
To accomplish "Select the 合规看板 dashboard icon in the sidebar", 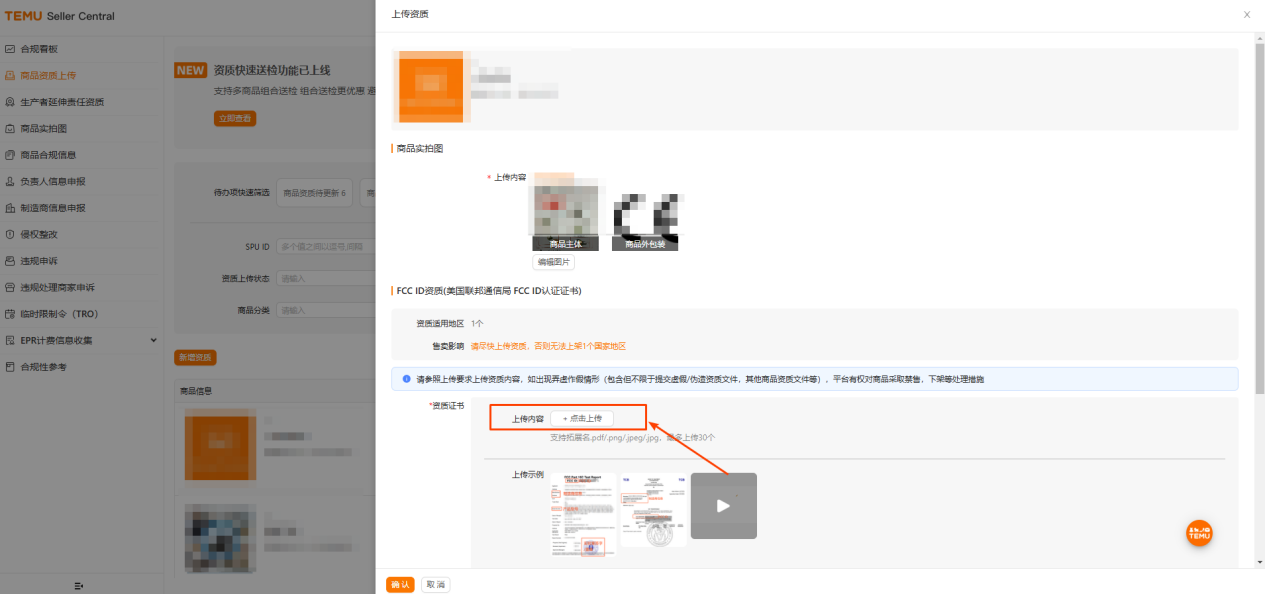I will coord(12,48).
